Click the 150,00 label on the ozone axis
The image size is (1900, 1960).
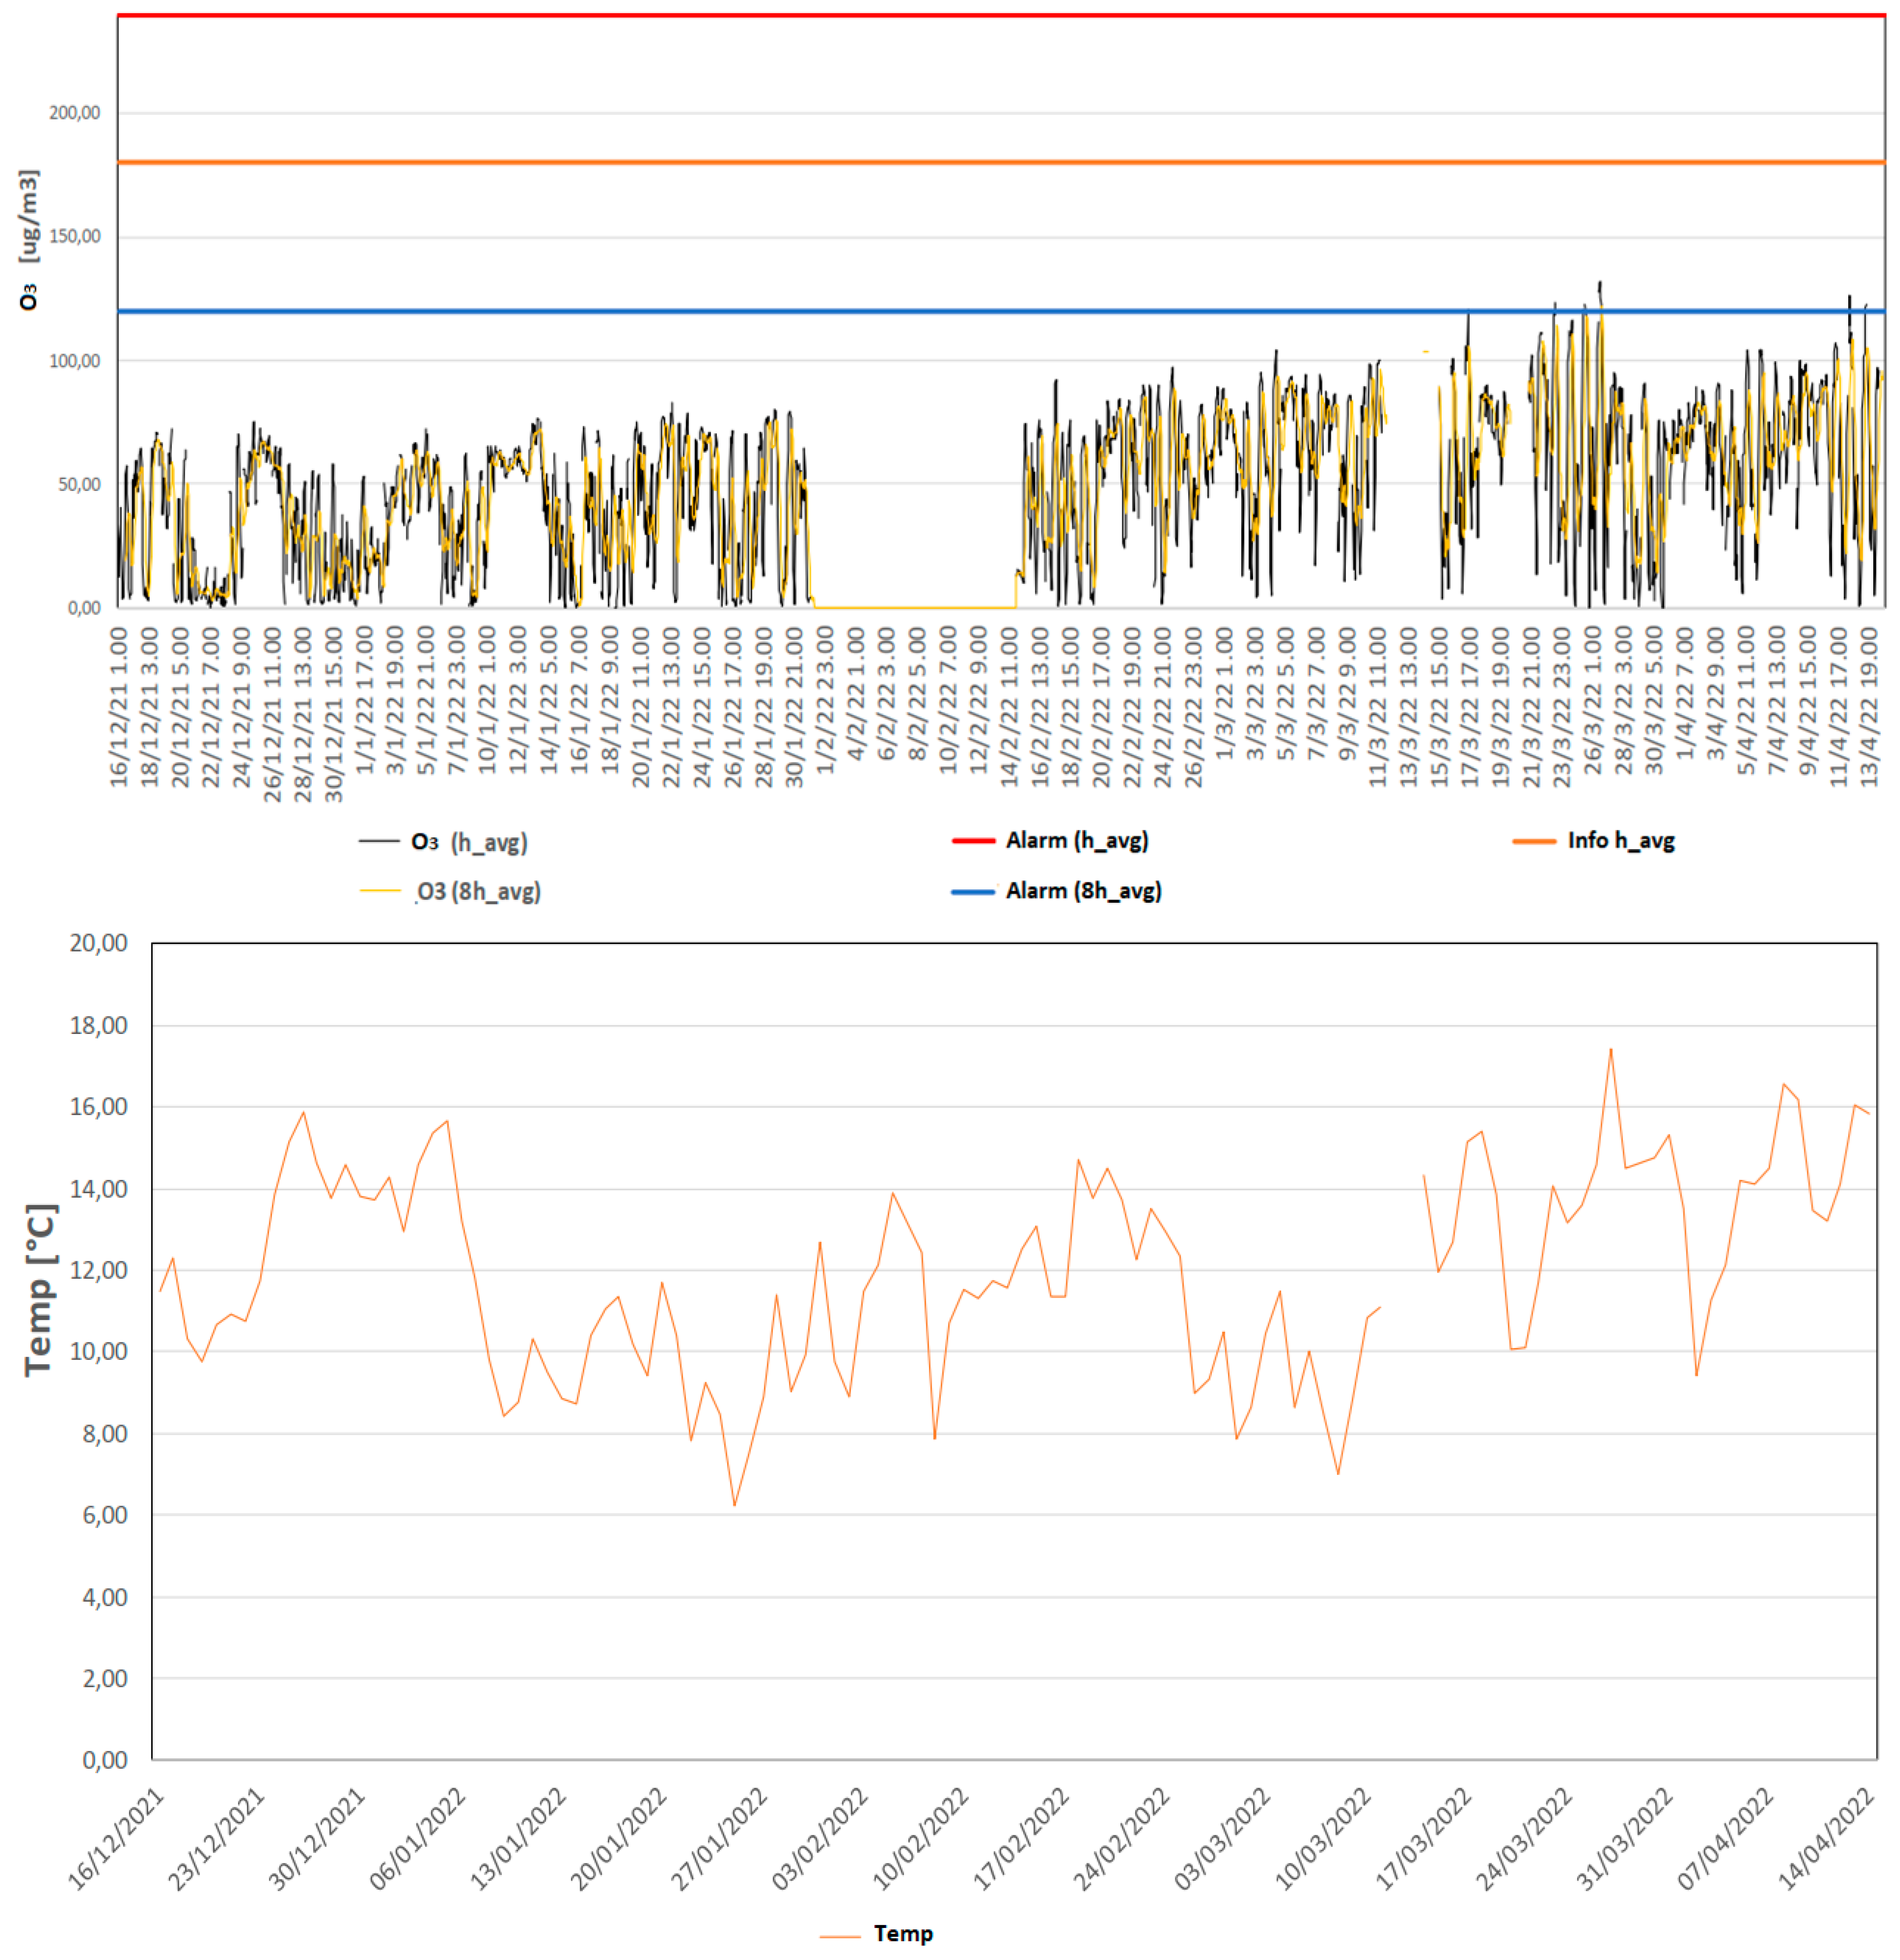pos(75,237)
